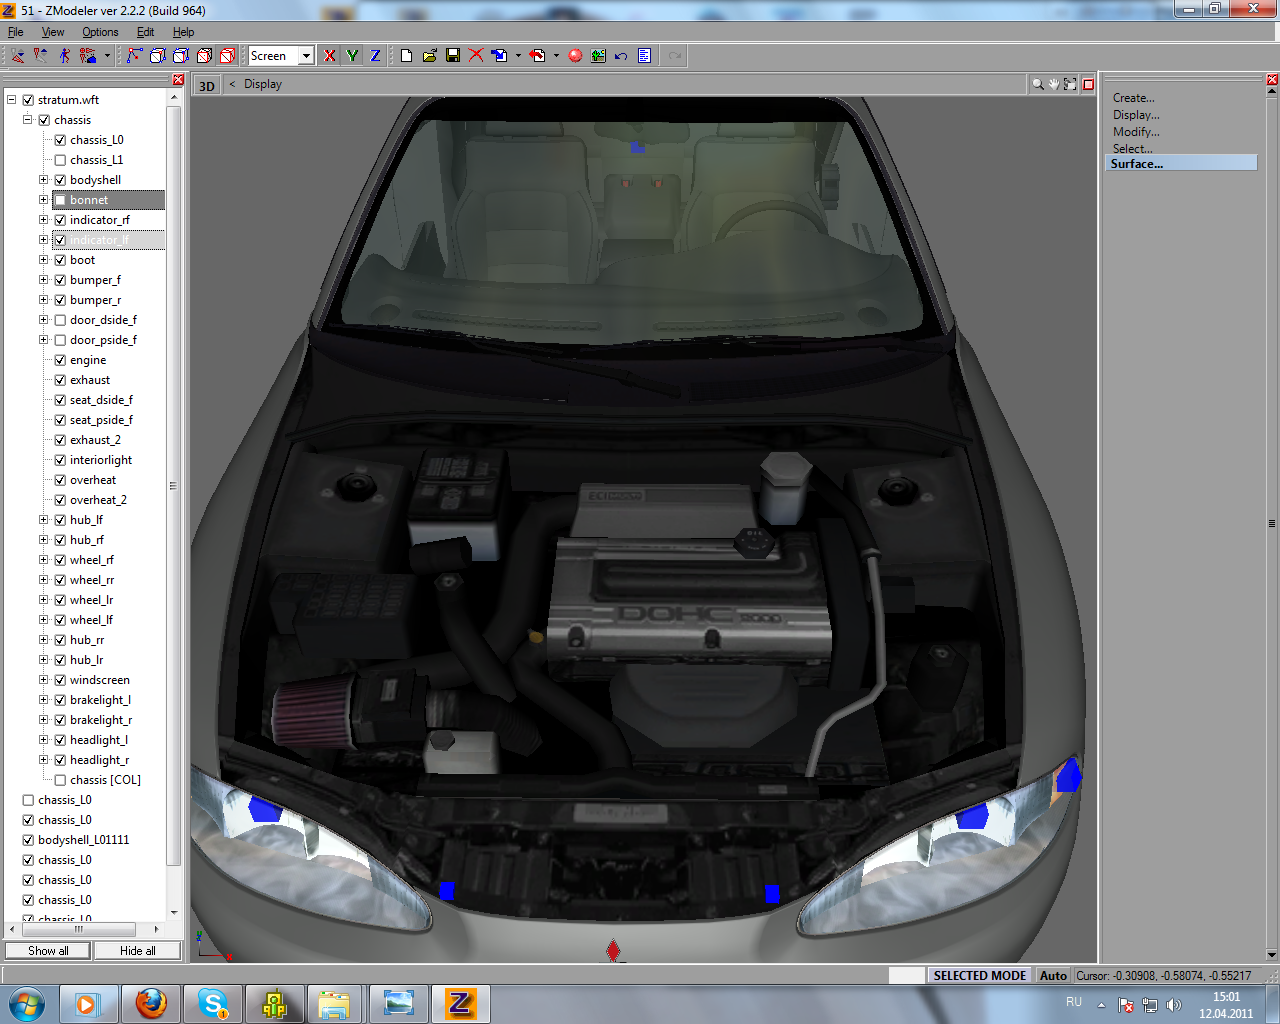Open the Modify... command group
Image resolution: width=1280 pixels, height=1024 pixels.
point(1136,132)
